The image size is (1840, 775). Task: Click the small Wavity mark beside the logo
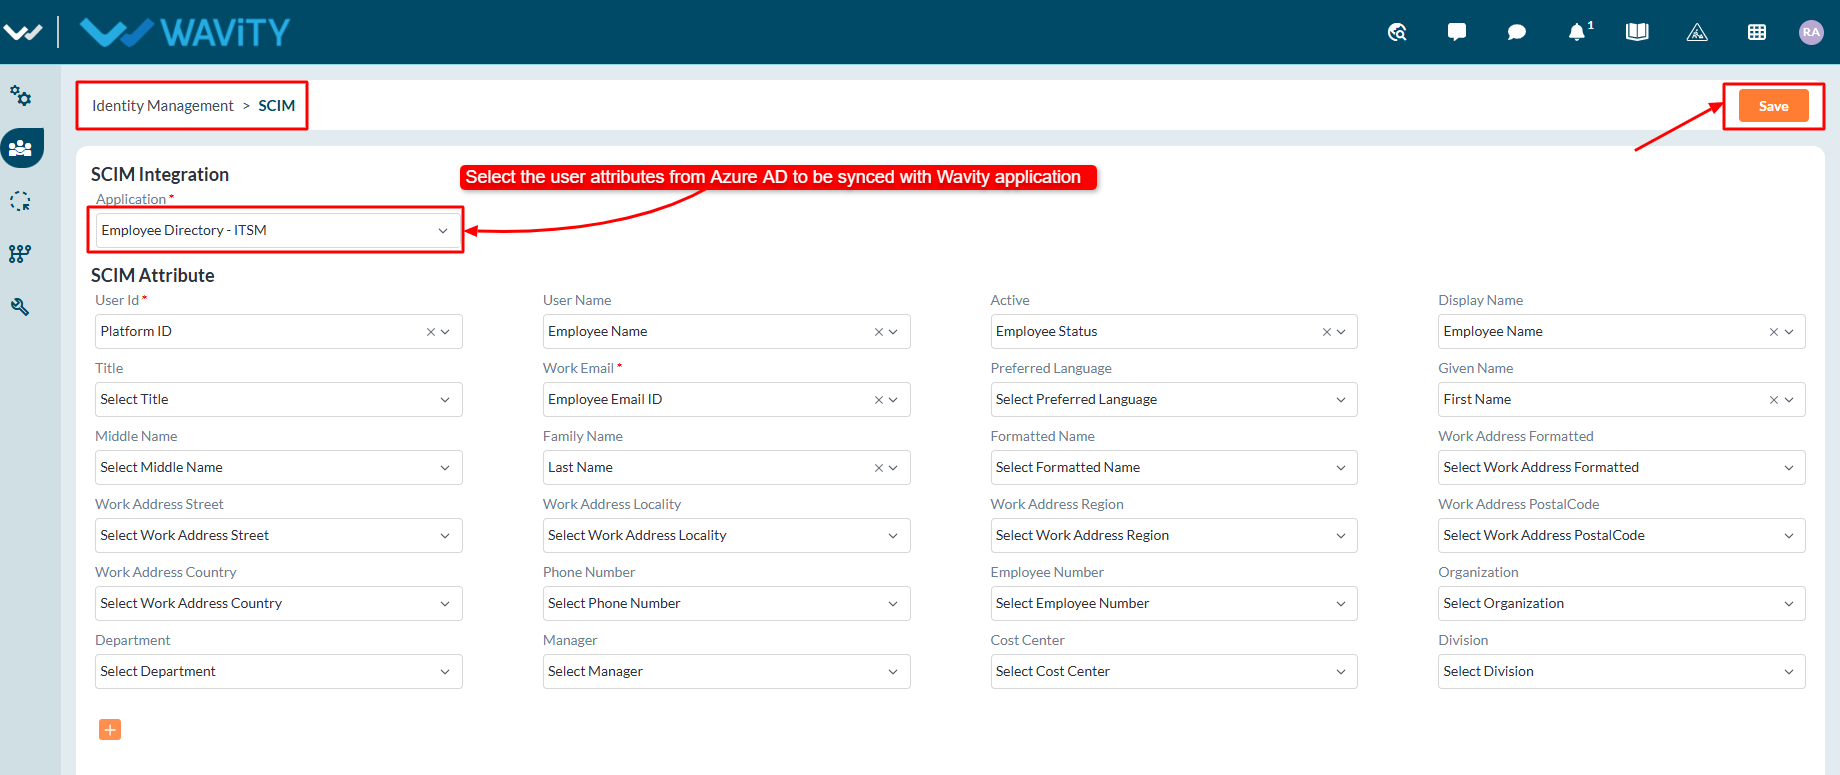pos(22,32)
